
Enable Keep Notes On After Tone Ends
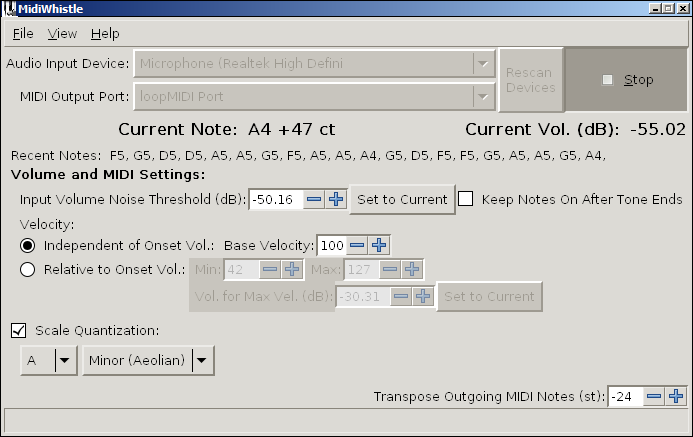click(x=466, y=199)
